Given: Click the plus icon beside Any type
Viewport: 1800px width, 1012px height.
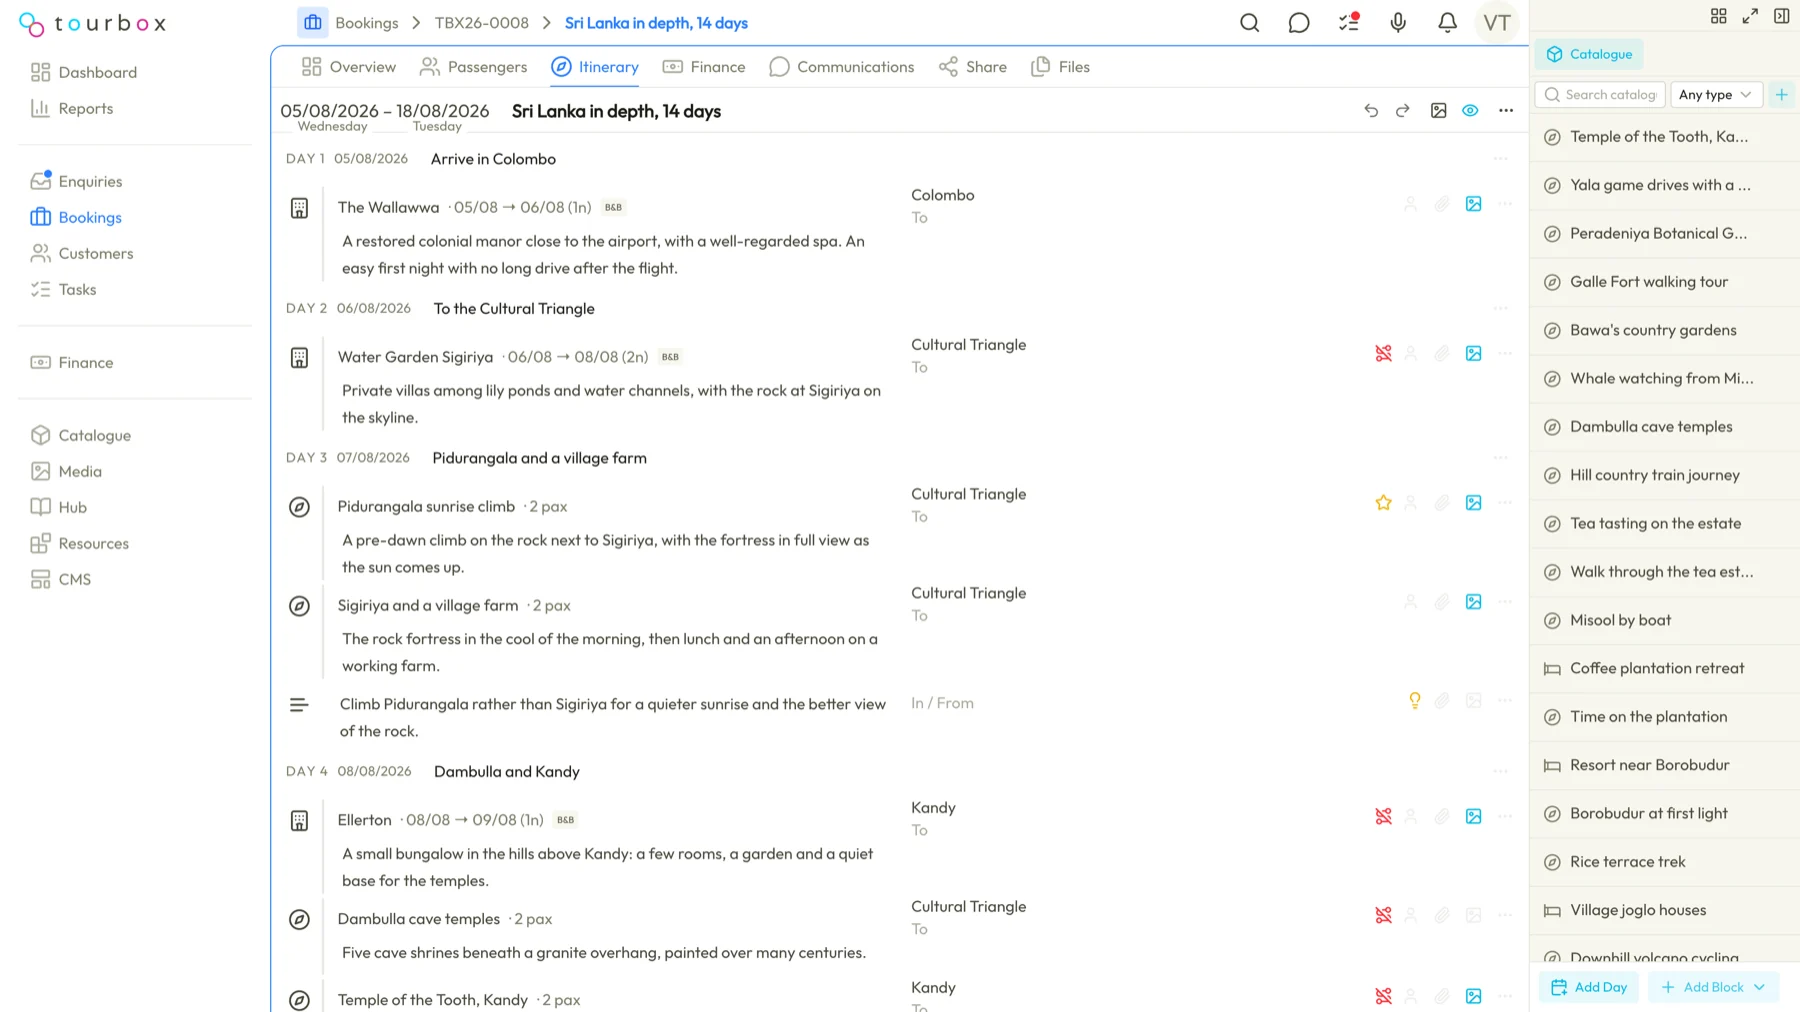Looking at the screenshot, I should [1781, 94].
